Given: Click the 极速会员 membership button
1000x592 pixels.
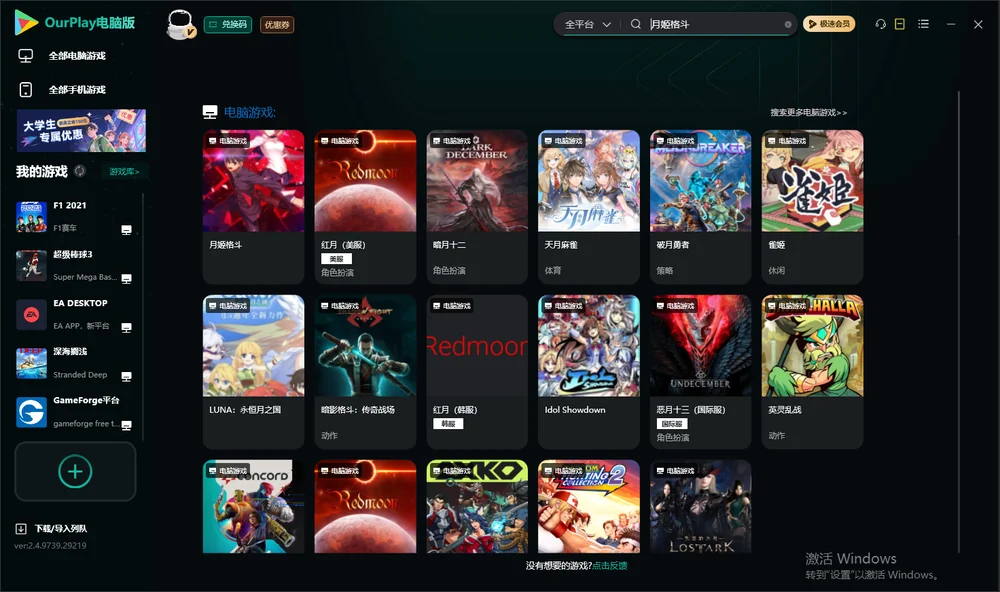Looking at the screenshot, I should (x=829, y=24).
